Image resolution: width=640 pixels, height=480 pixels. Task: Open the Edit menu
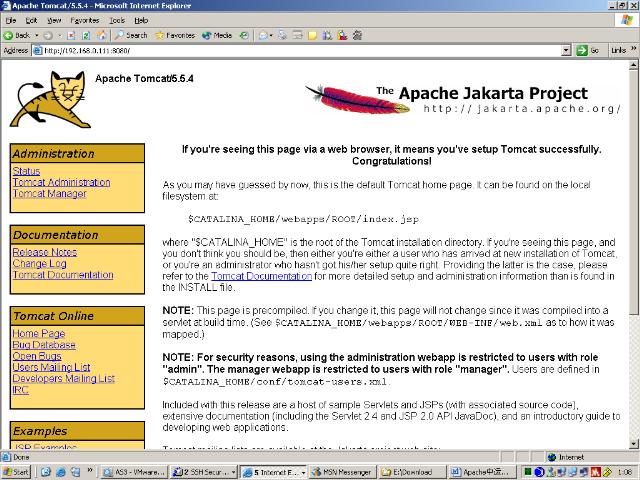tap(31, 20)
